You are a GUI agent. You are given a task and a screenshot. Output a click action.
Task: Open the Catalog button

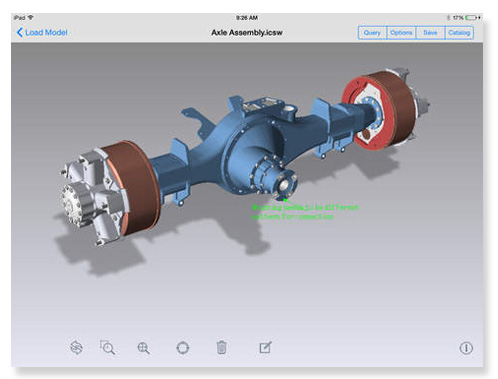point(459,33)
